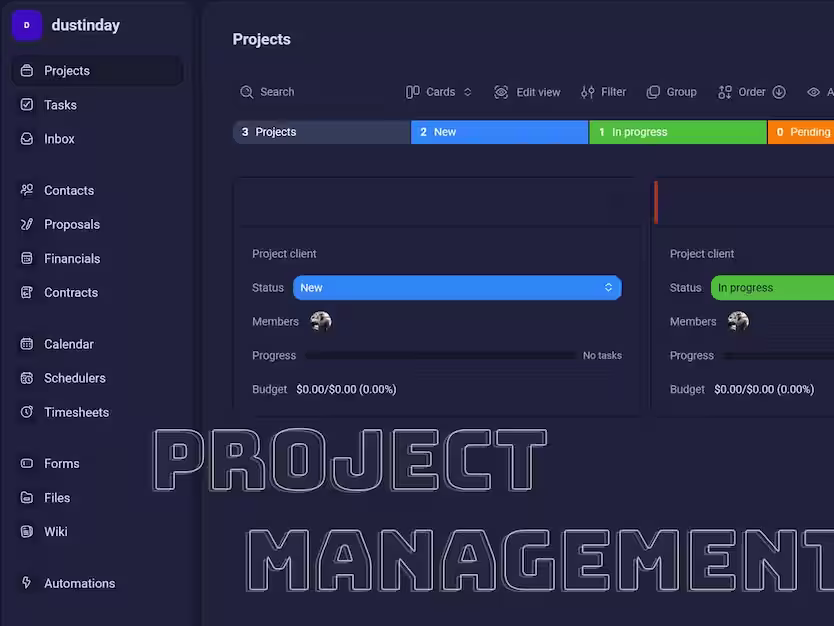Click member avatar on second project card
834x626 pixels.
tap(738, 321)
